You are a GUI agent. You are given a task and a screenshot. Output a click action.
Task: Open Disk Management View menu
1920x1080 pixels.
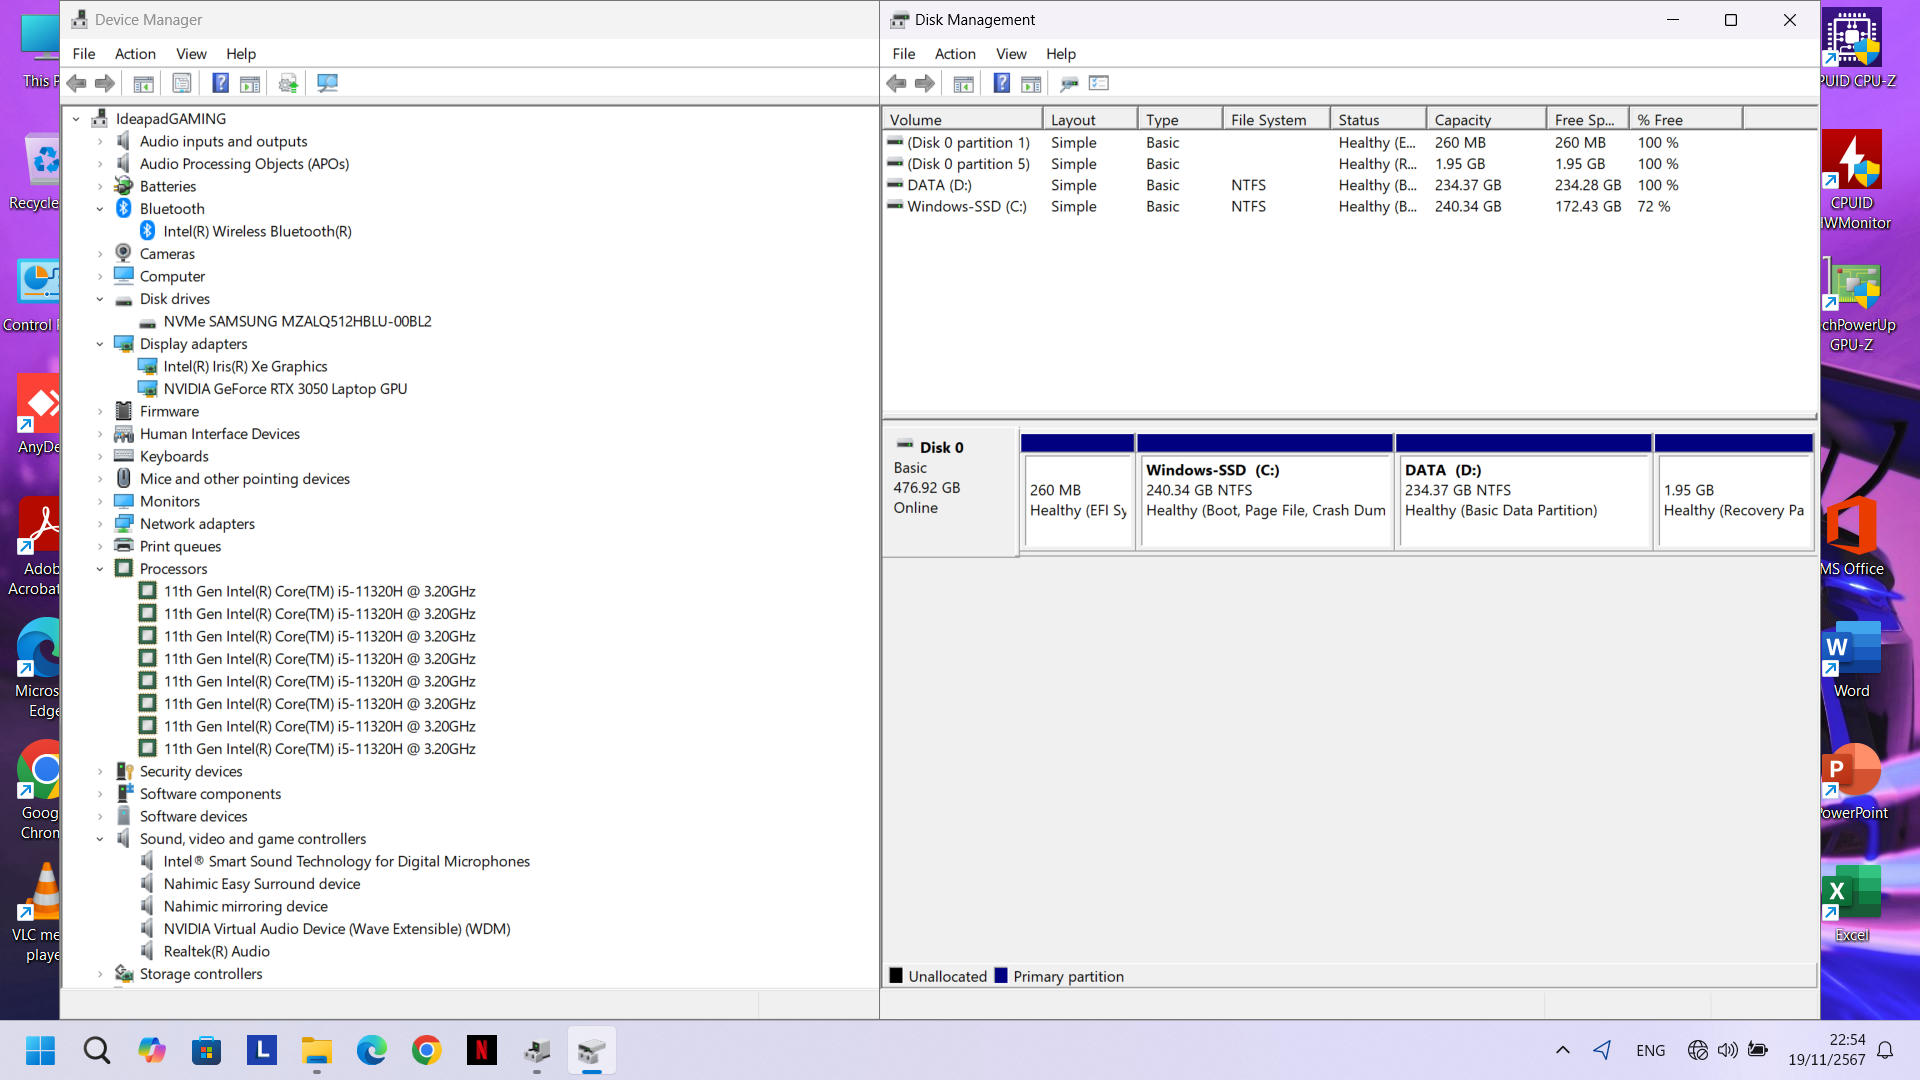(x=1011, y=54)
